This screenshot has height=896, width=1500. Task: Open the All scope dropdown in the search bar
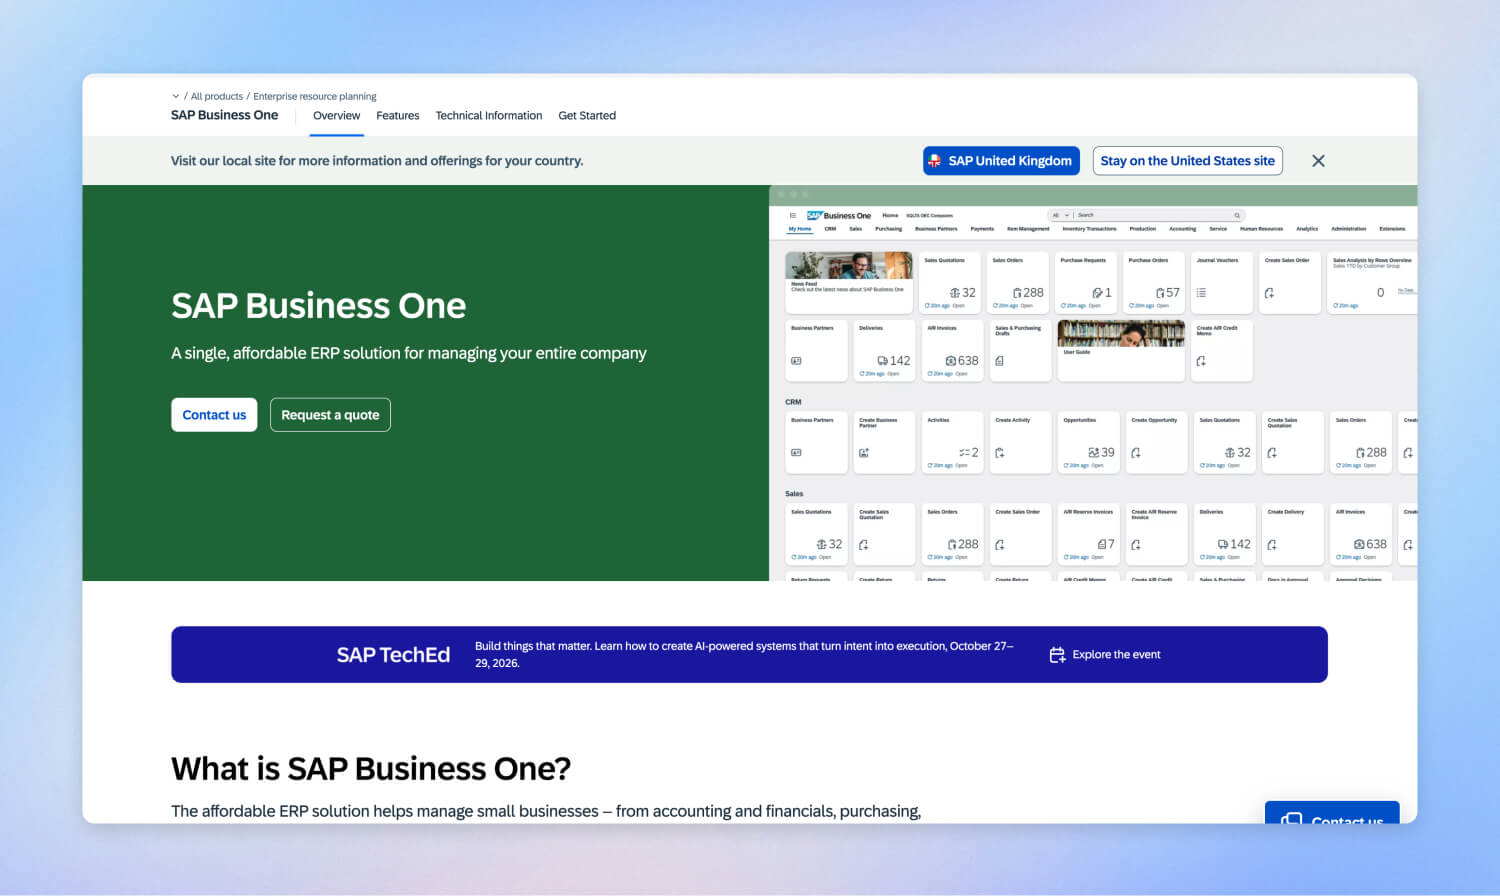tap(1061, 215)
